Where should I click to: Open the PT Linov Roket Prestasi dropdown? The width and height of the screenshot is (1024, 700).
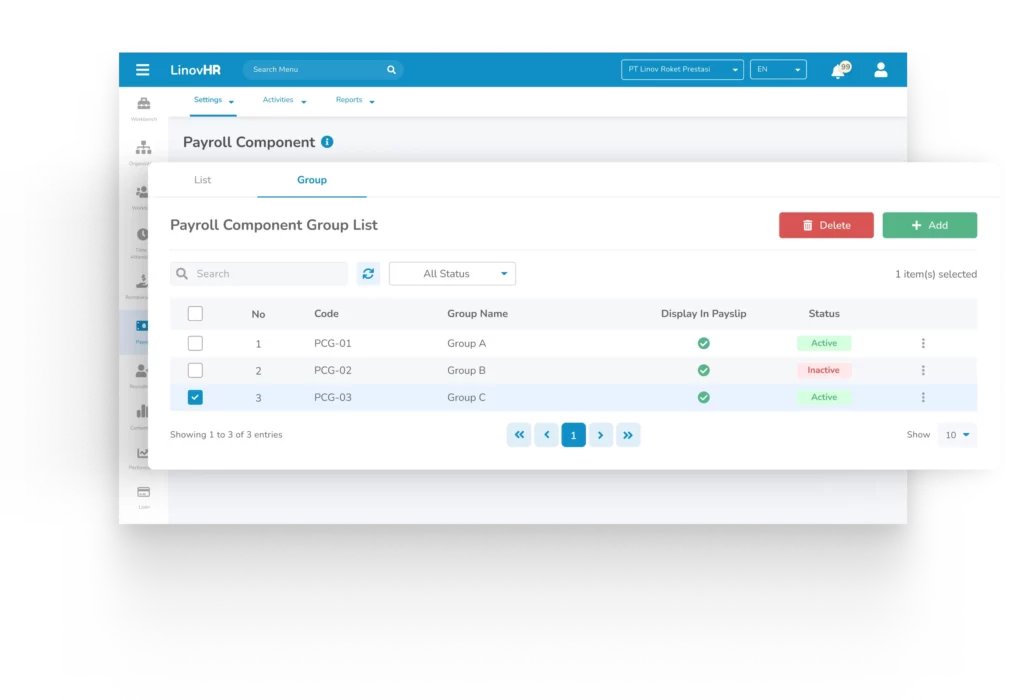pyautogui.click(x=682, y=69)
